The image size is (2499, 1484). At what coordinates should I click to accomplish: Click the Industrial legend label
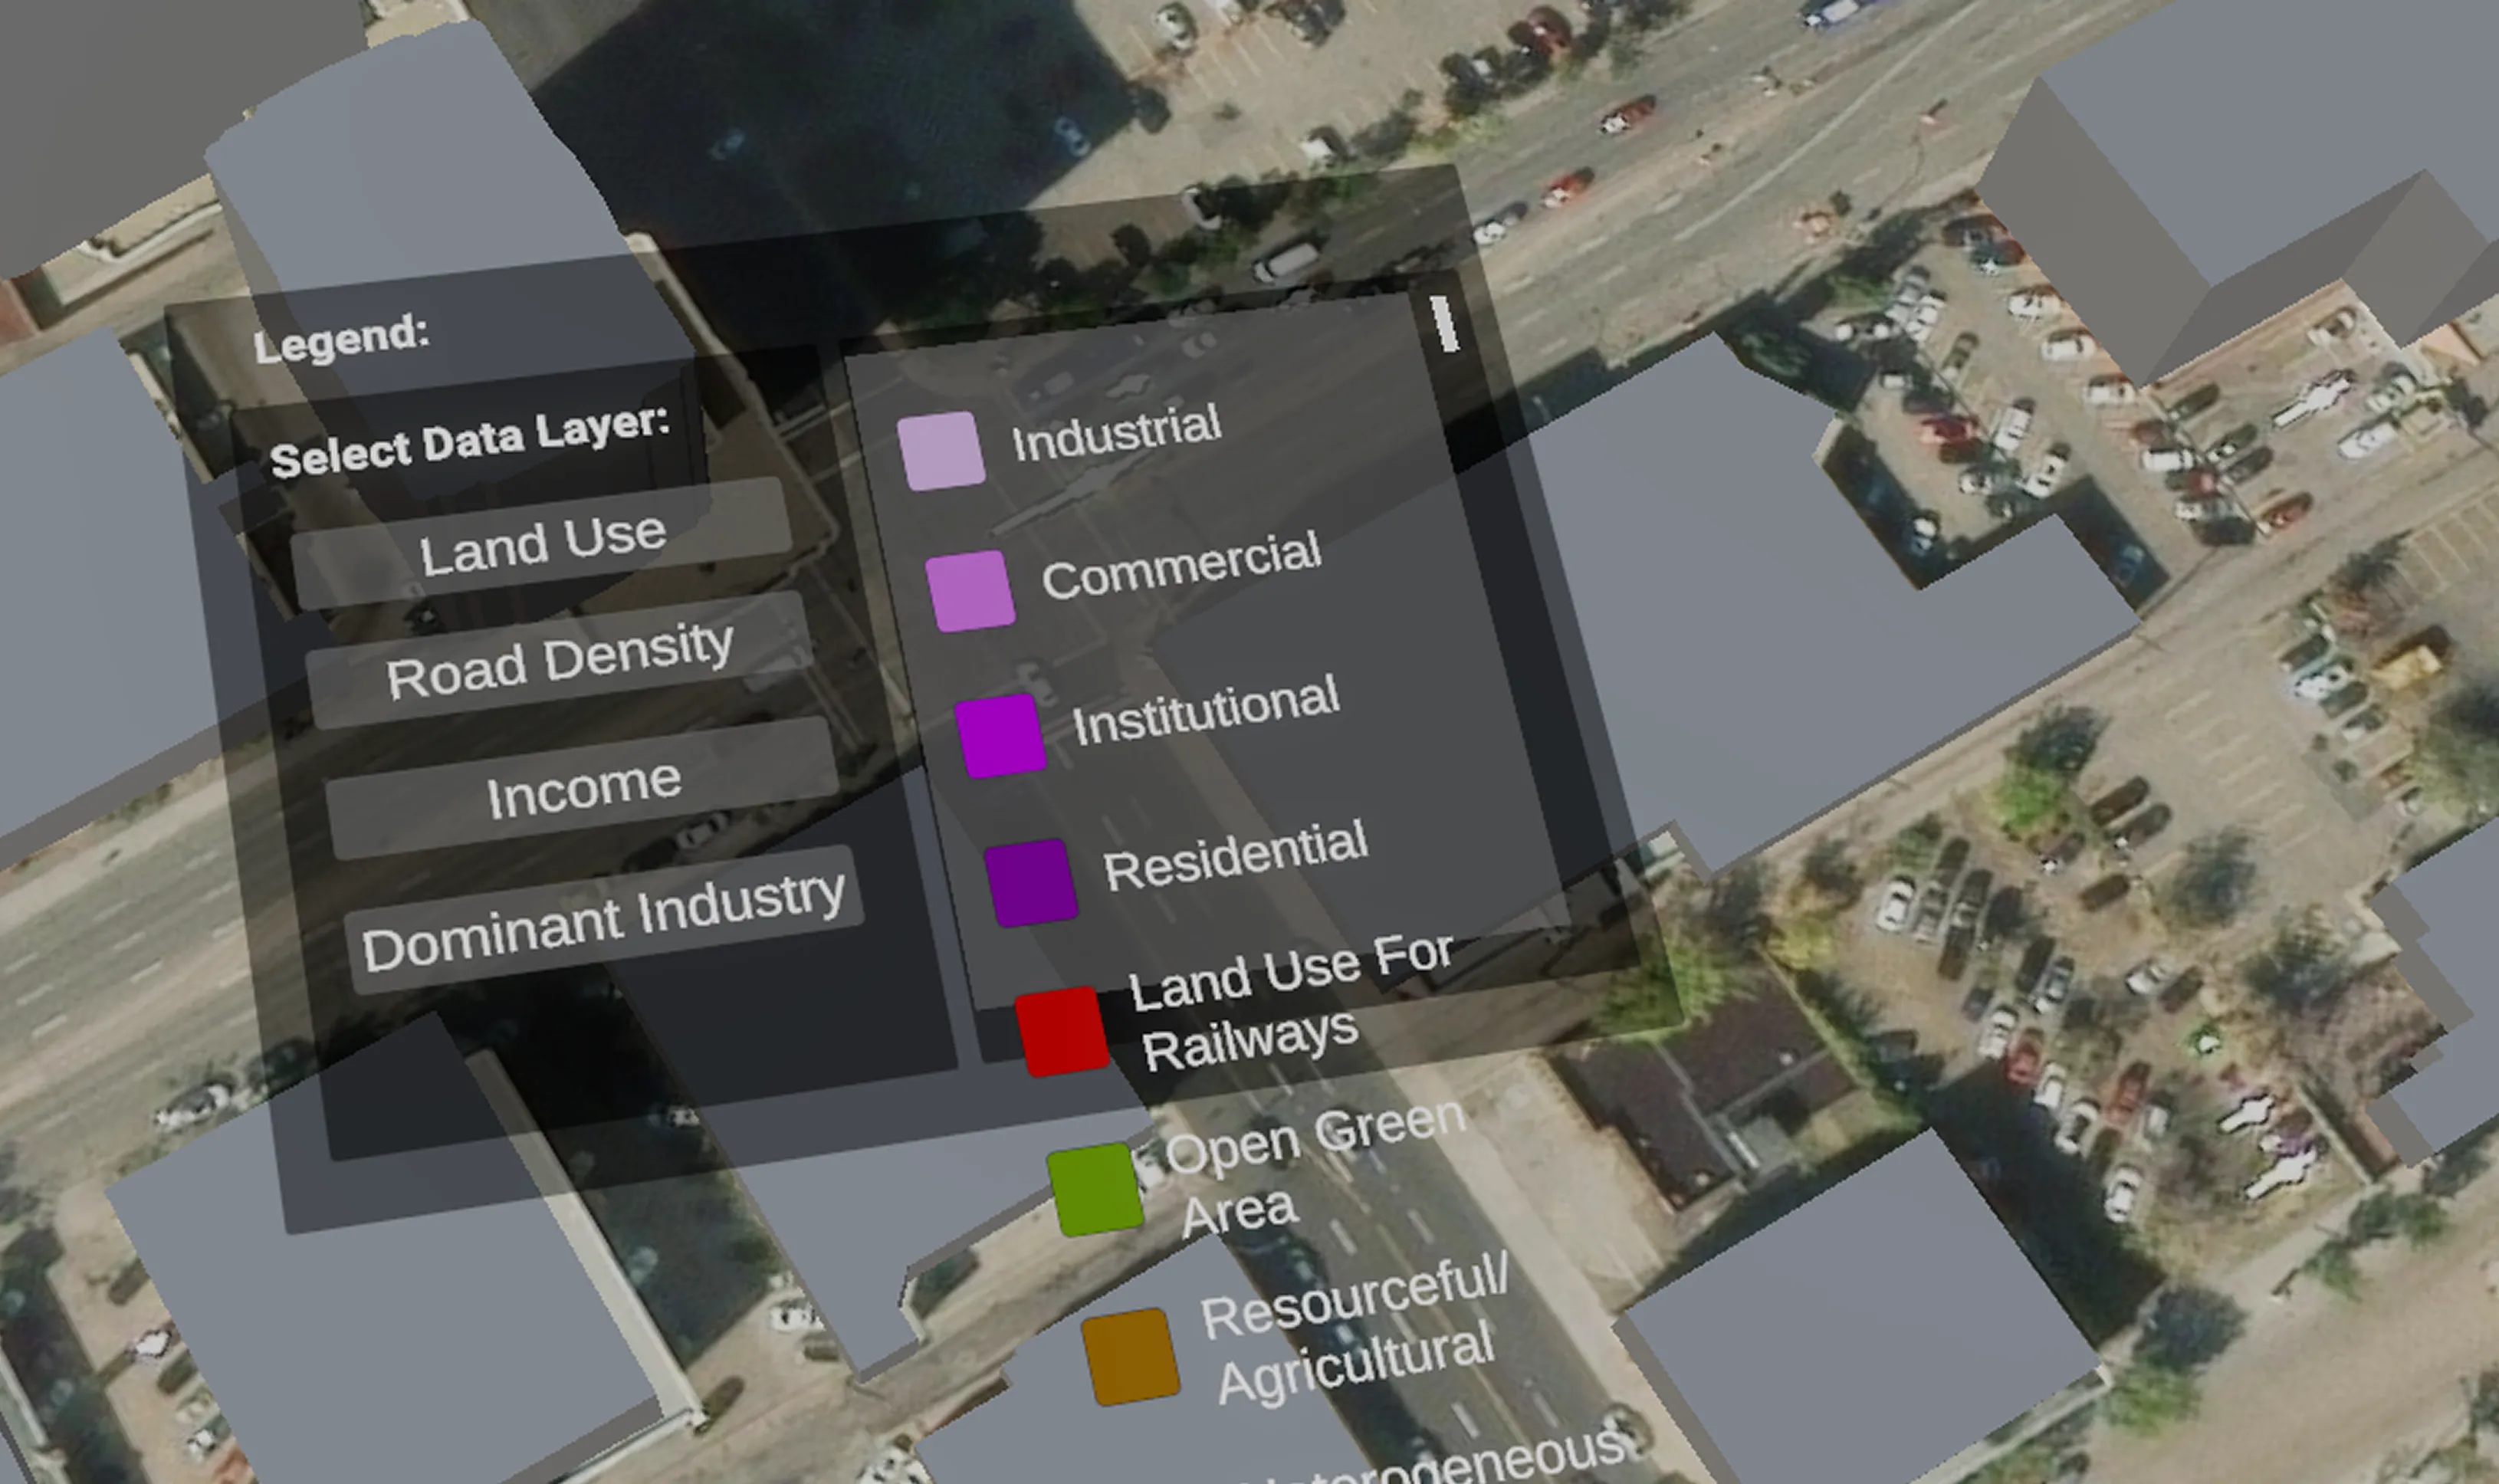pos(1115,433)
